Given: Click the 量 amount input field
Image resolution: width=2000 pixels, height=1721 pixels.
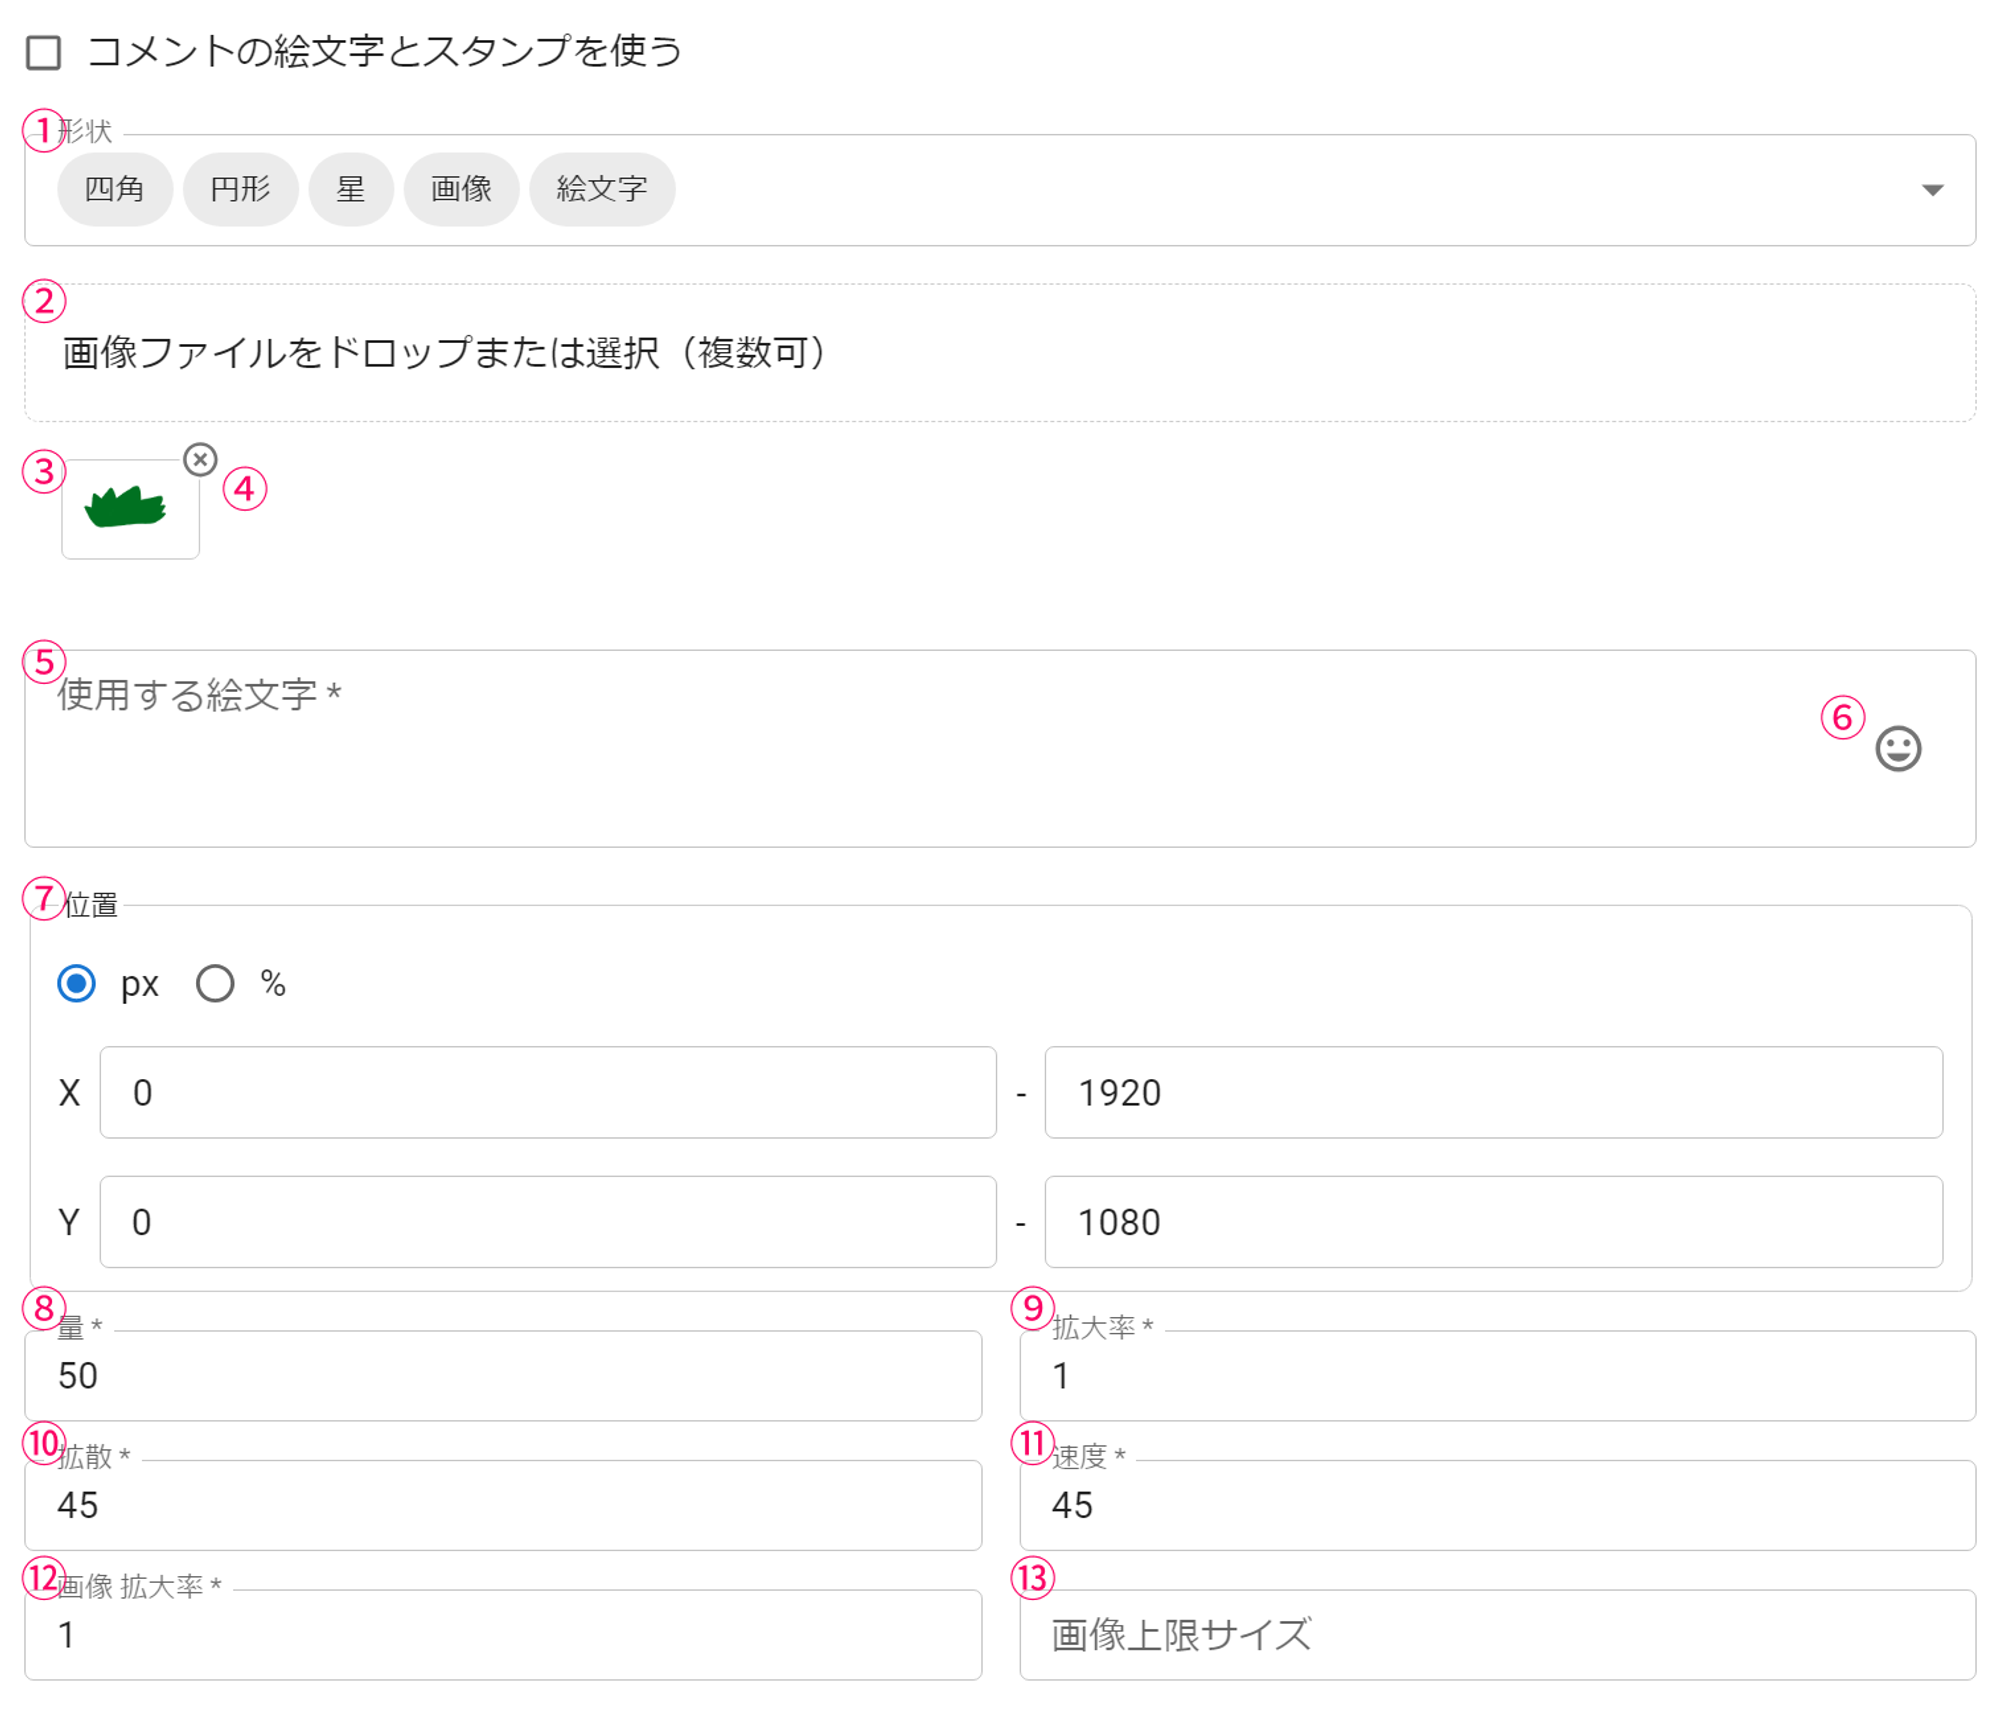Looking at the screenshot, I should [x=503, y=1376].
